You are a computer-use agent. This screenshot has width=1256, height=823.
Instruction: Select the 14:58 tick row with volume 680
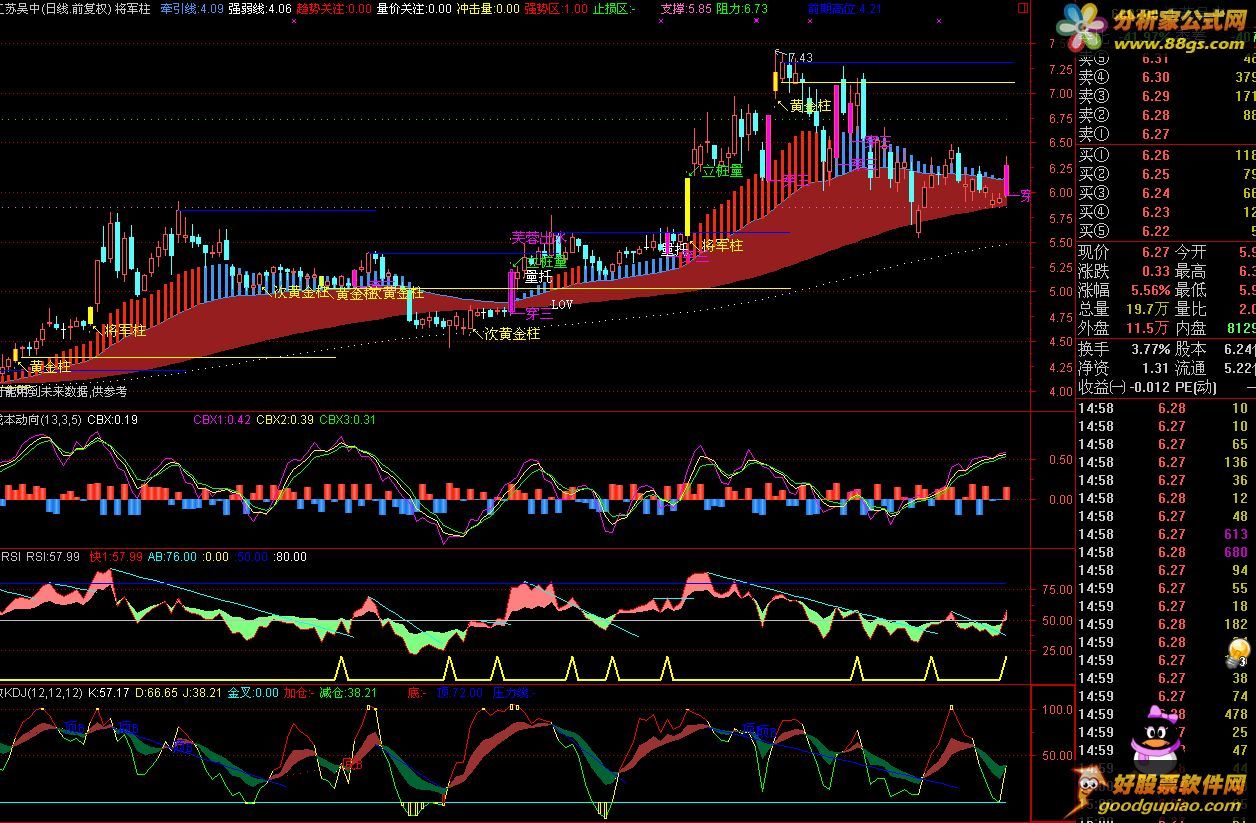(x=1166, y=552)
